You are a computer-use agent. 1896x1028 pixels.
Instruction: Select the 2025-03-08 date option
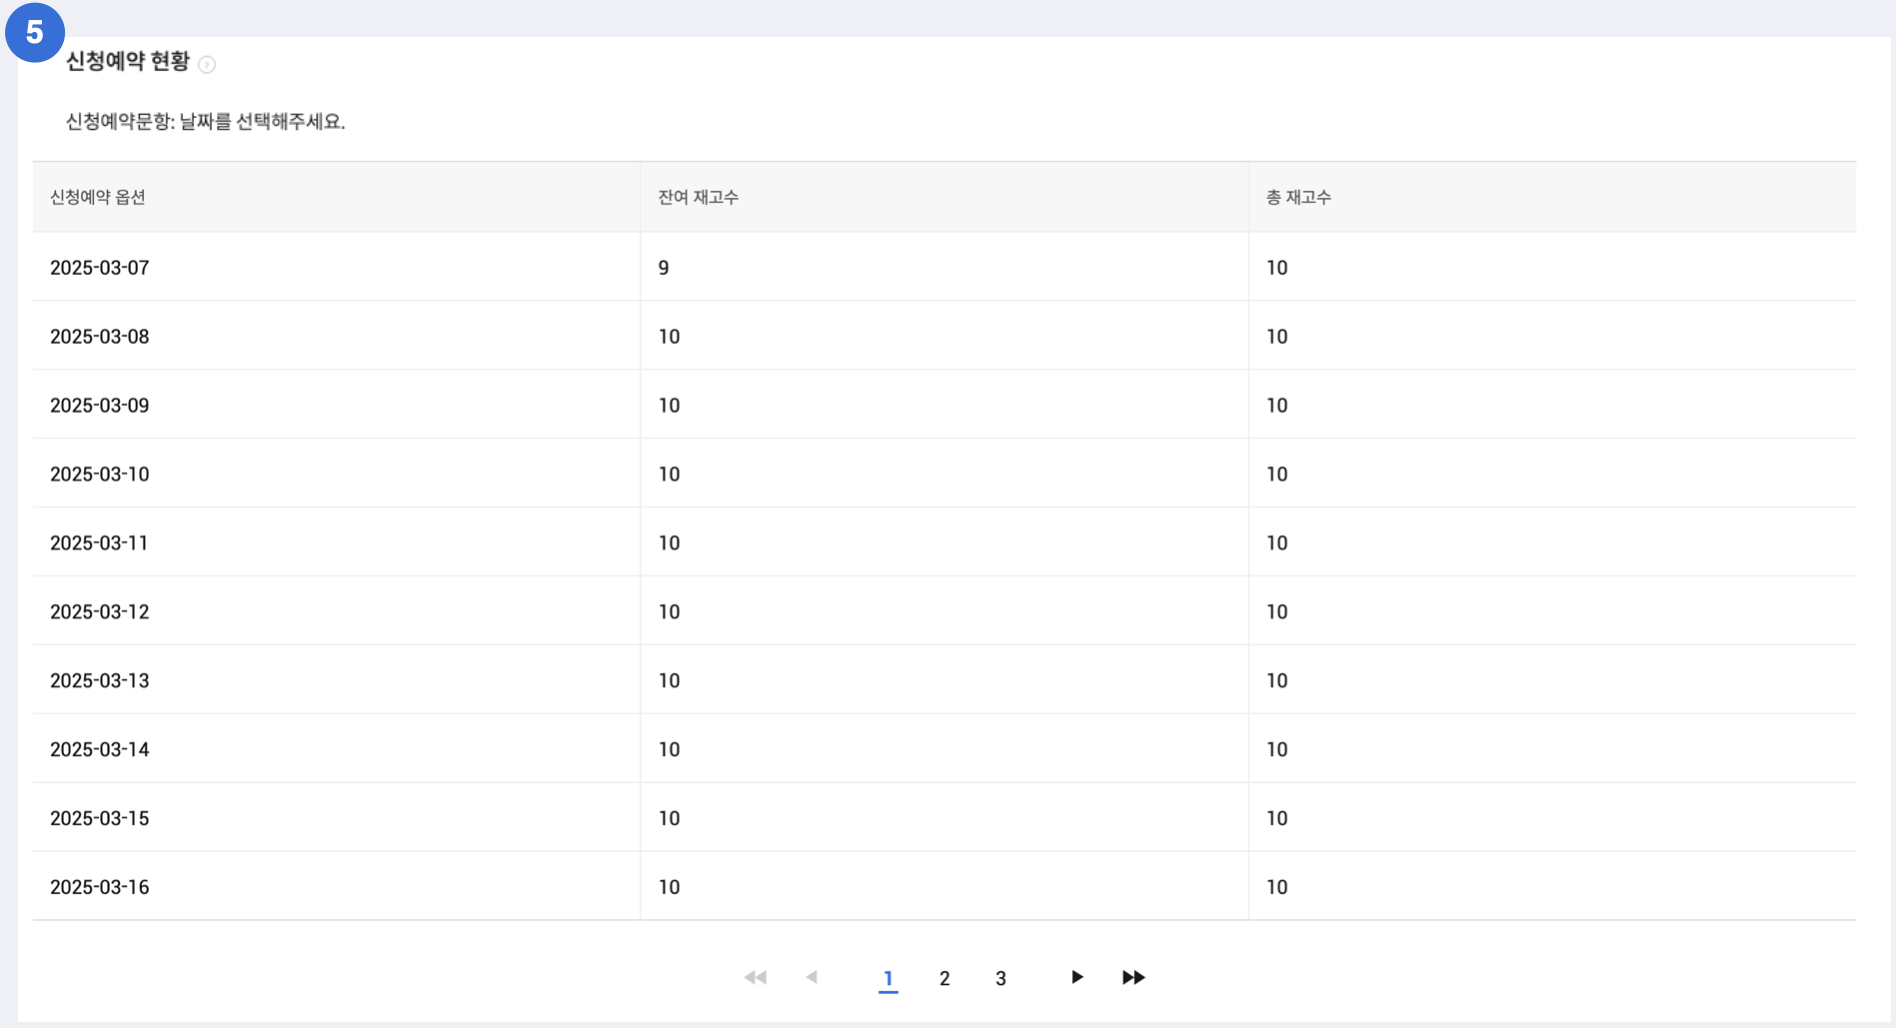click(x=100, y=337)
